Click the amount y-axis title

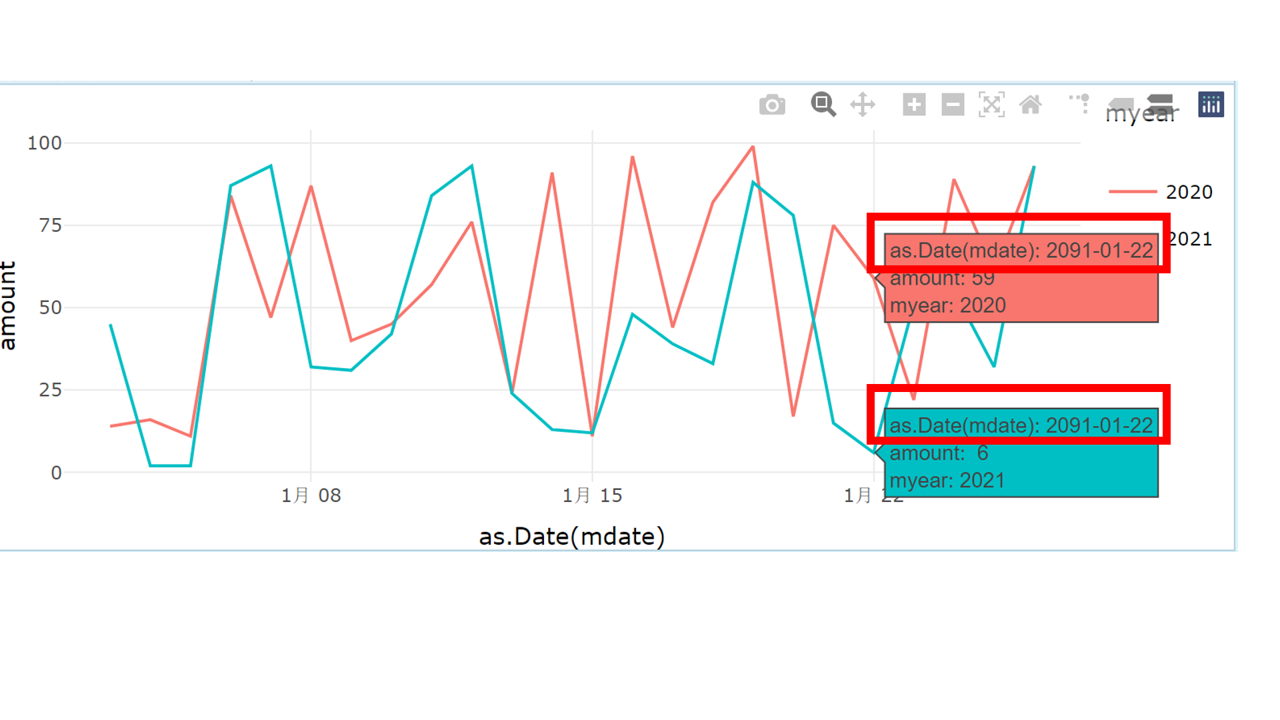(x=9, y=306)
